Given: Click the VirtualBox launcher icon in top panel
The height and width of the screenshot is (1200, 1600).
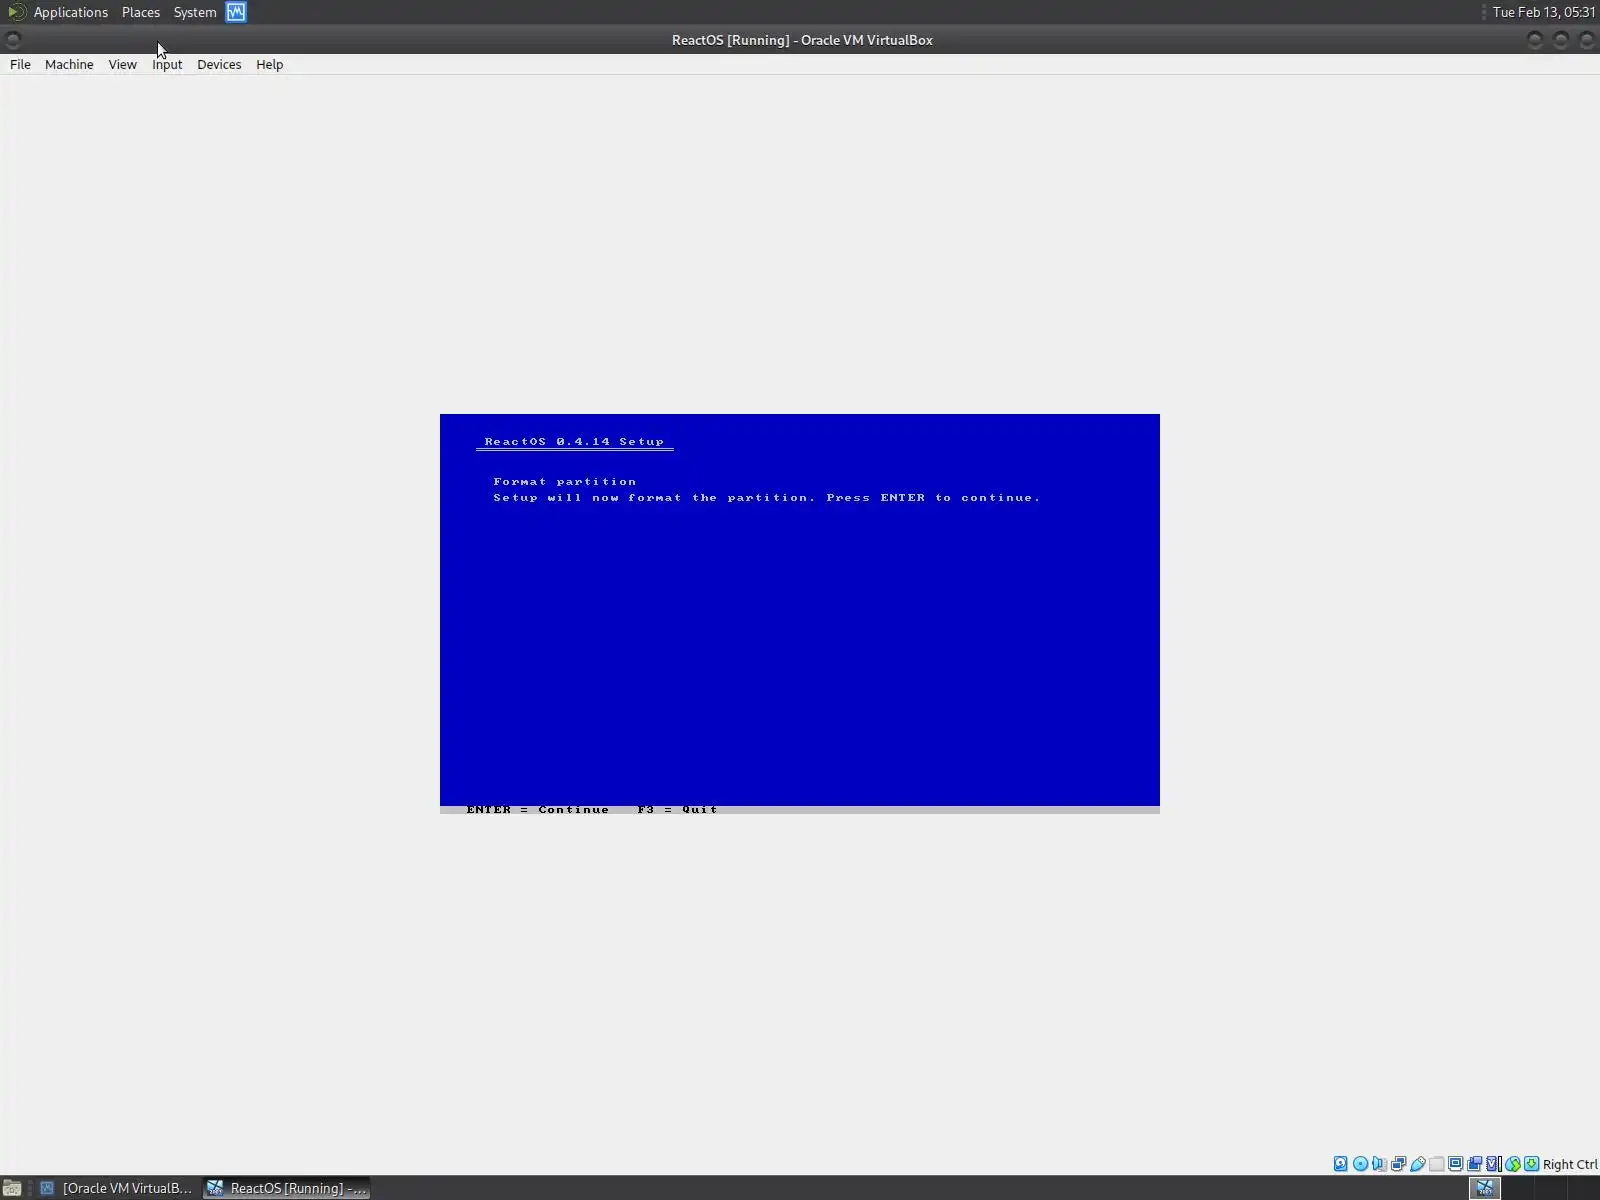Looking at the screenshot, I should pos(236,12).
